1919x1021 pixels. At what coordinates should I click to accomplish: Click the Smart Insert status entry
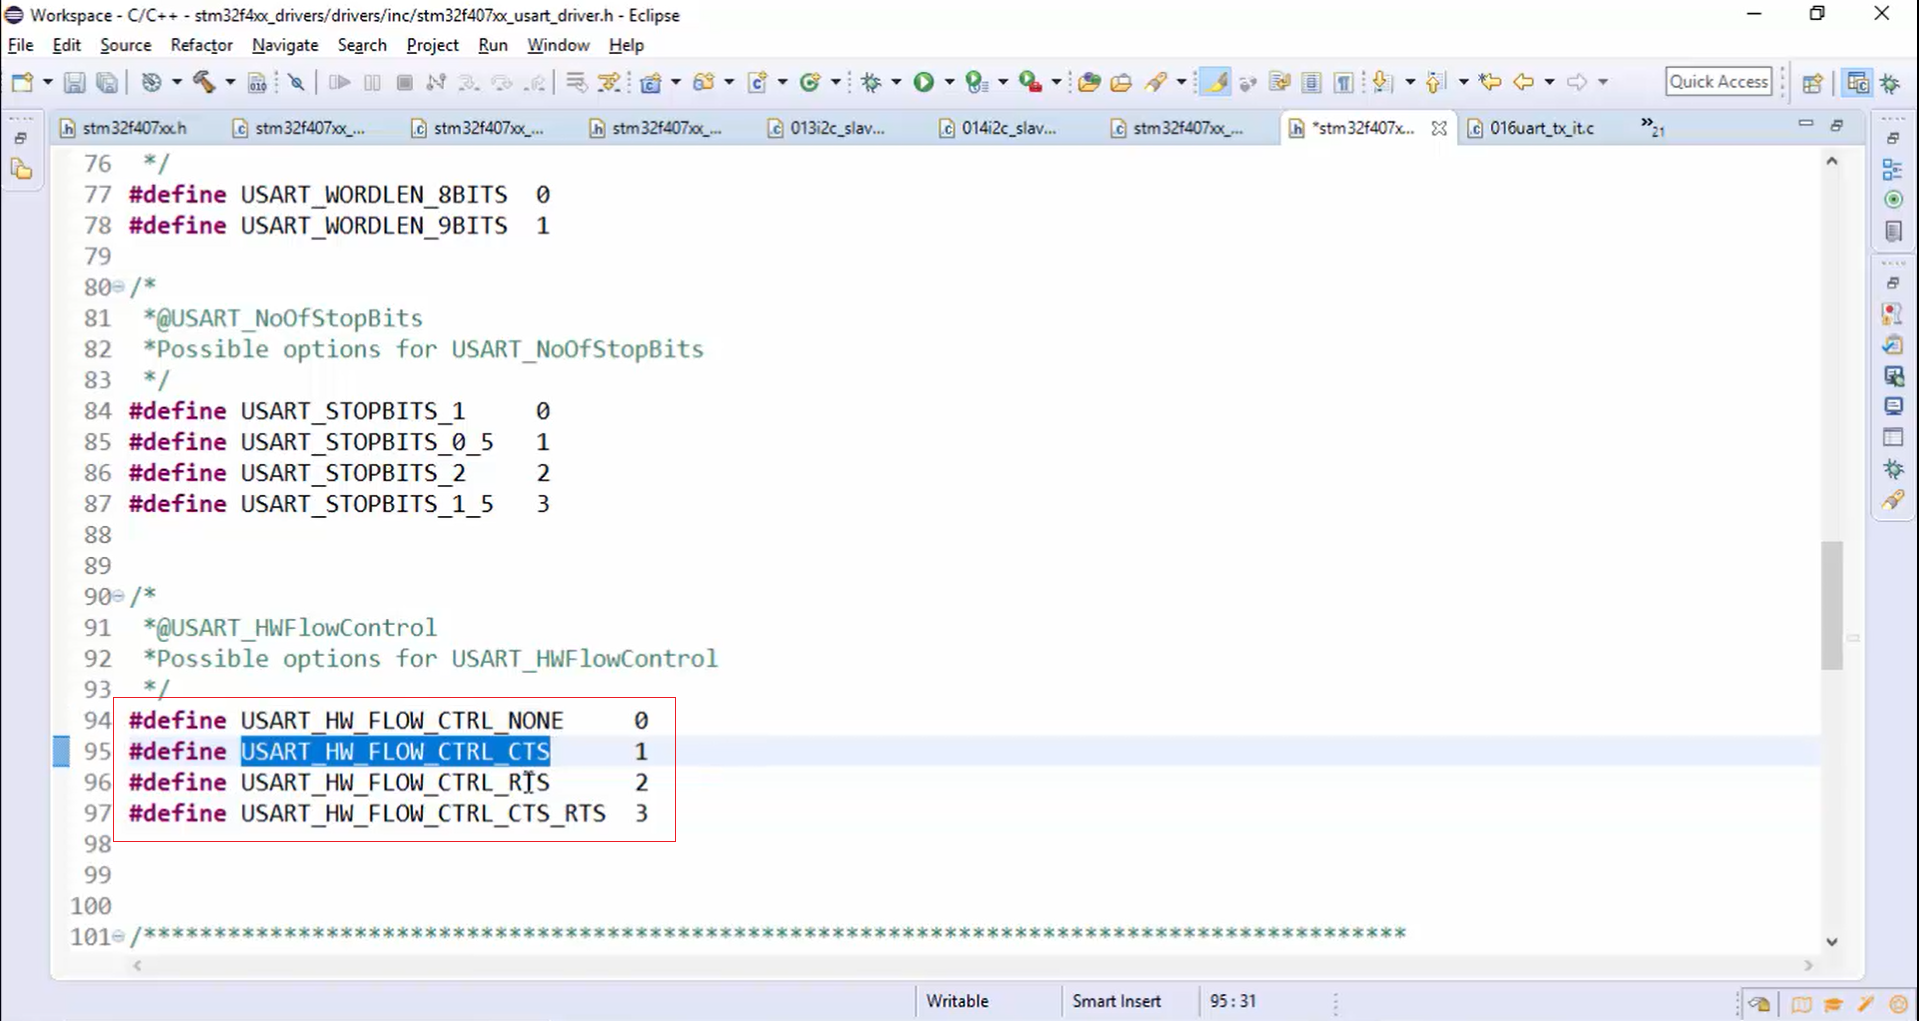pos(1117,1001)
